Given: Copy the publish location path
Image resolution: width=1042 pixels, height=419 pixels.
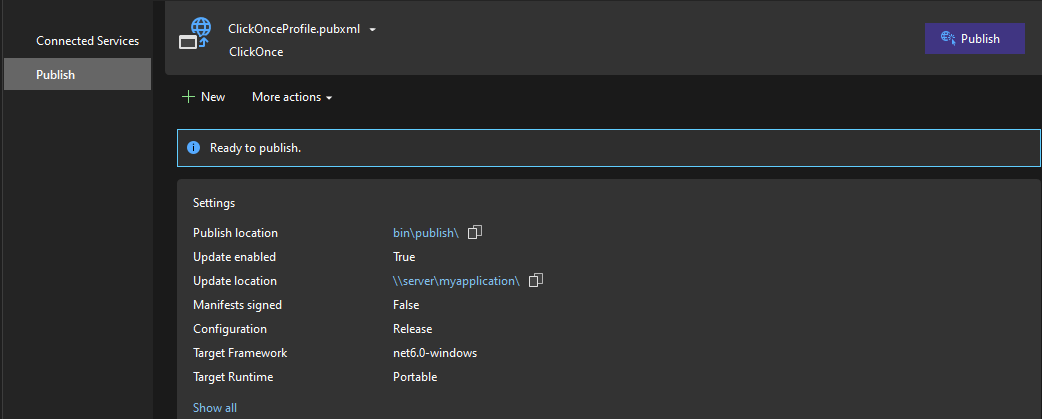Looking at the screenshot, I should coord(475,233).
